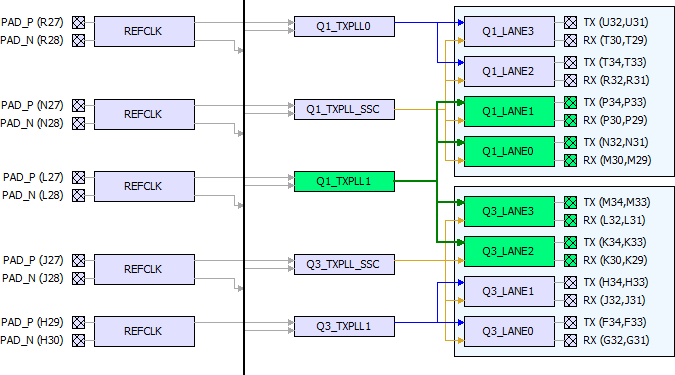Click the RX (T30,T29) pad icon

(570, 40)
